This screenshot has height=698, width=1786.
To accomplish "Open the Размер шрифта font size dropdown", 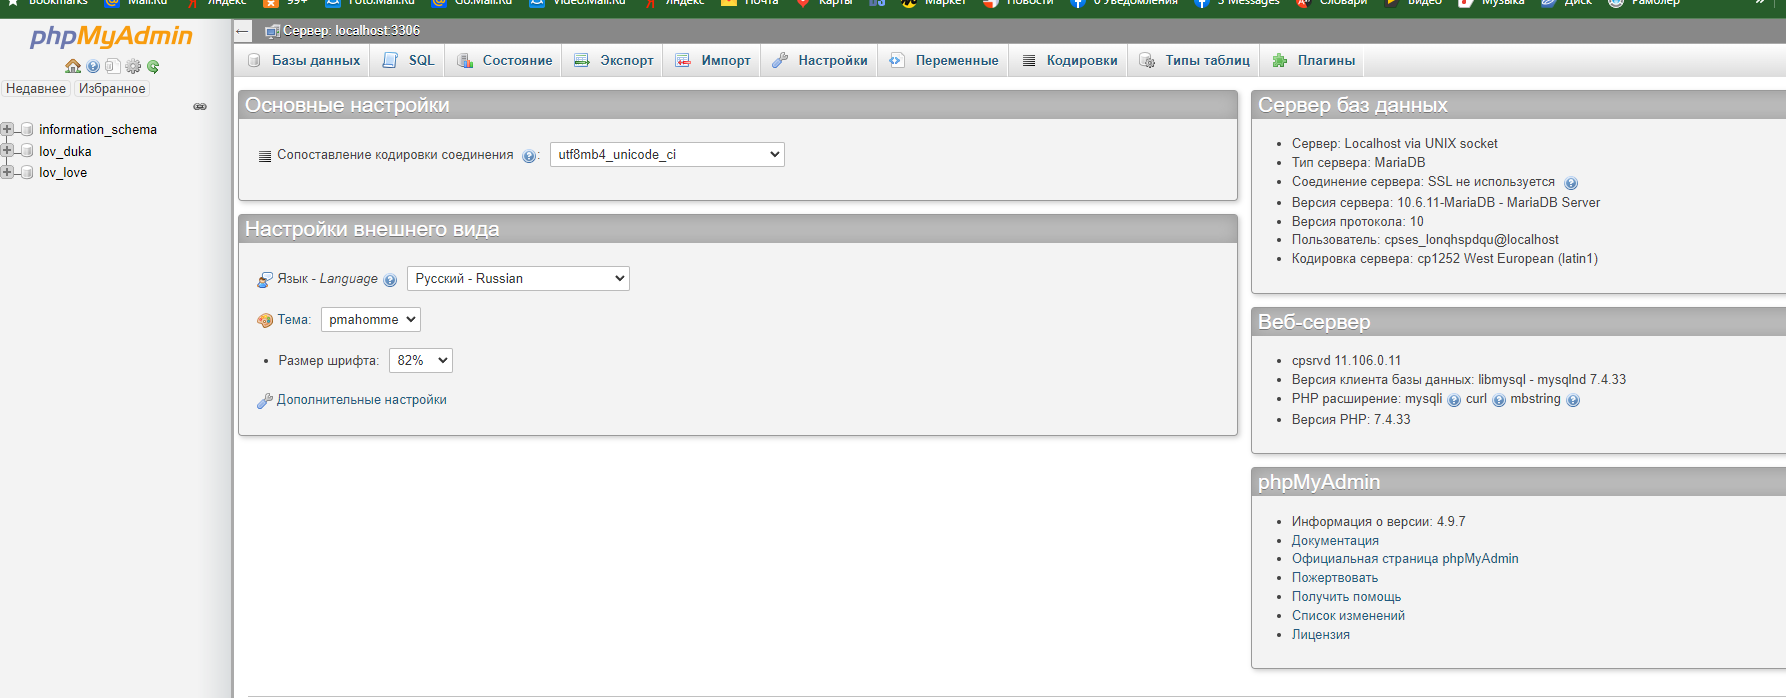I will (x=420, y=361).
